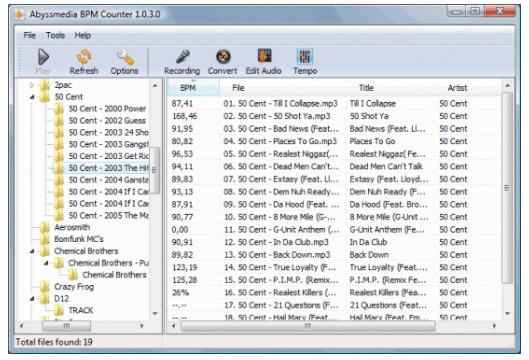
Task: Collapse the Chemical Brothers root node
Action: 32,251
